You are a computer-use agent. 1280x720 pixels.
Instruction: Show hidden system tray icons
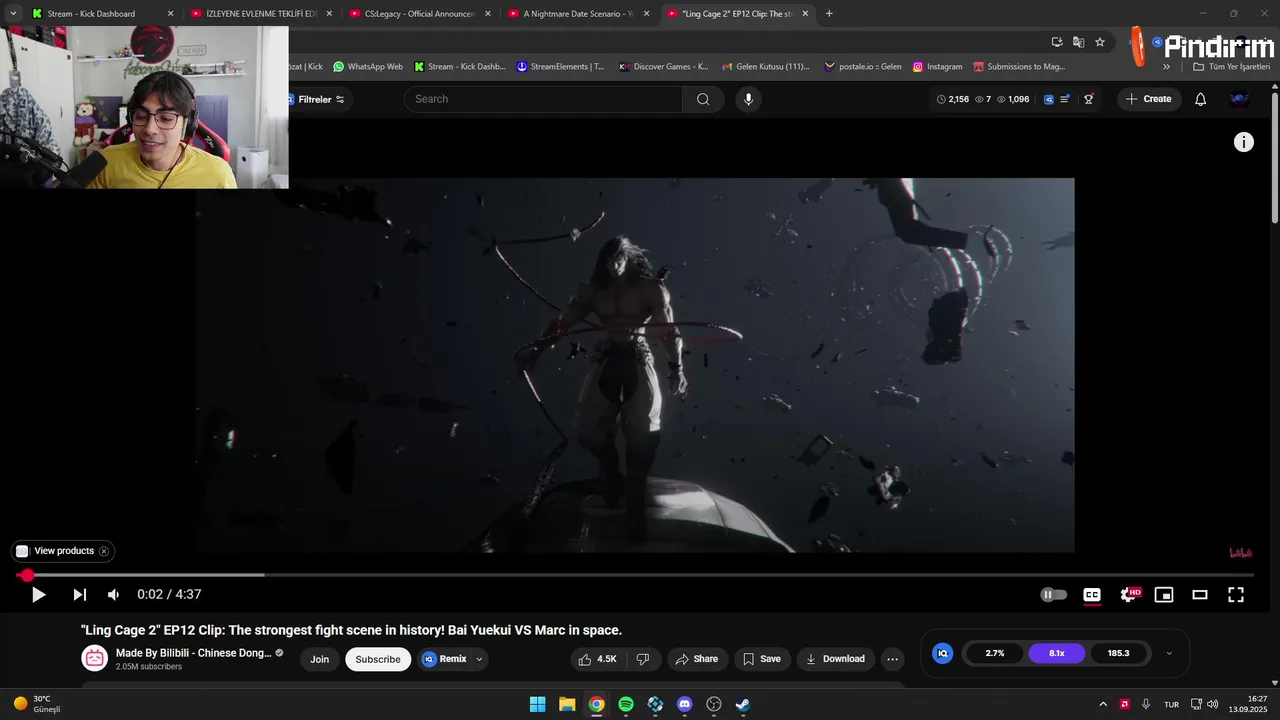point(1103,704)
